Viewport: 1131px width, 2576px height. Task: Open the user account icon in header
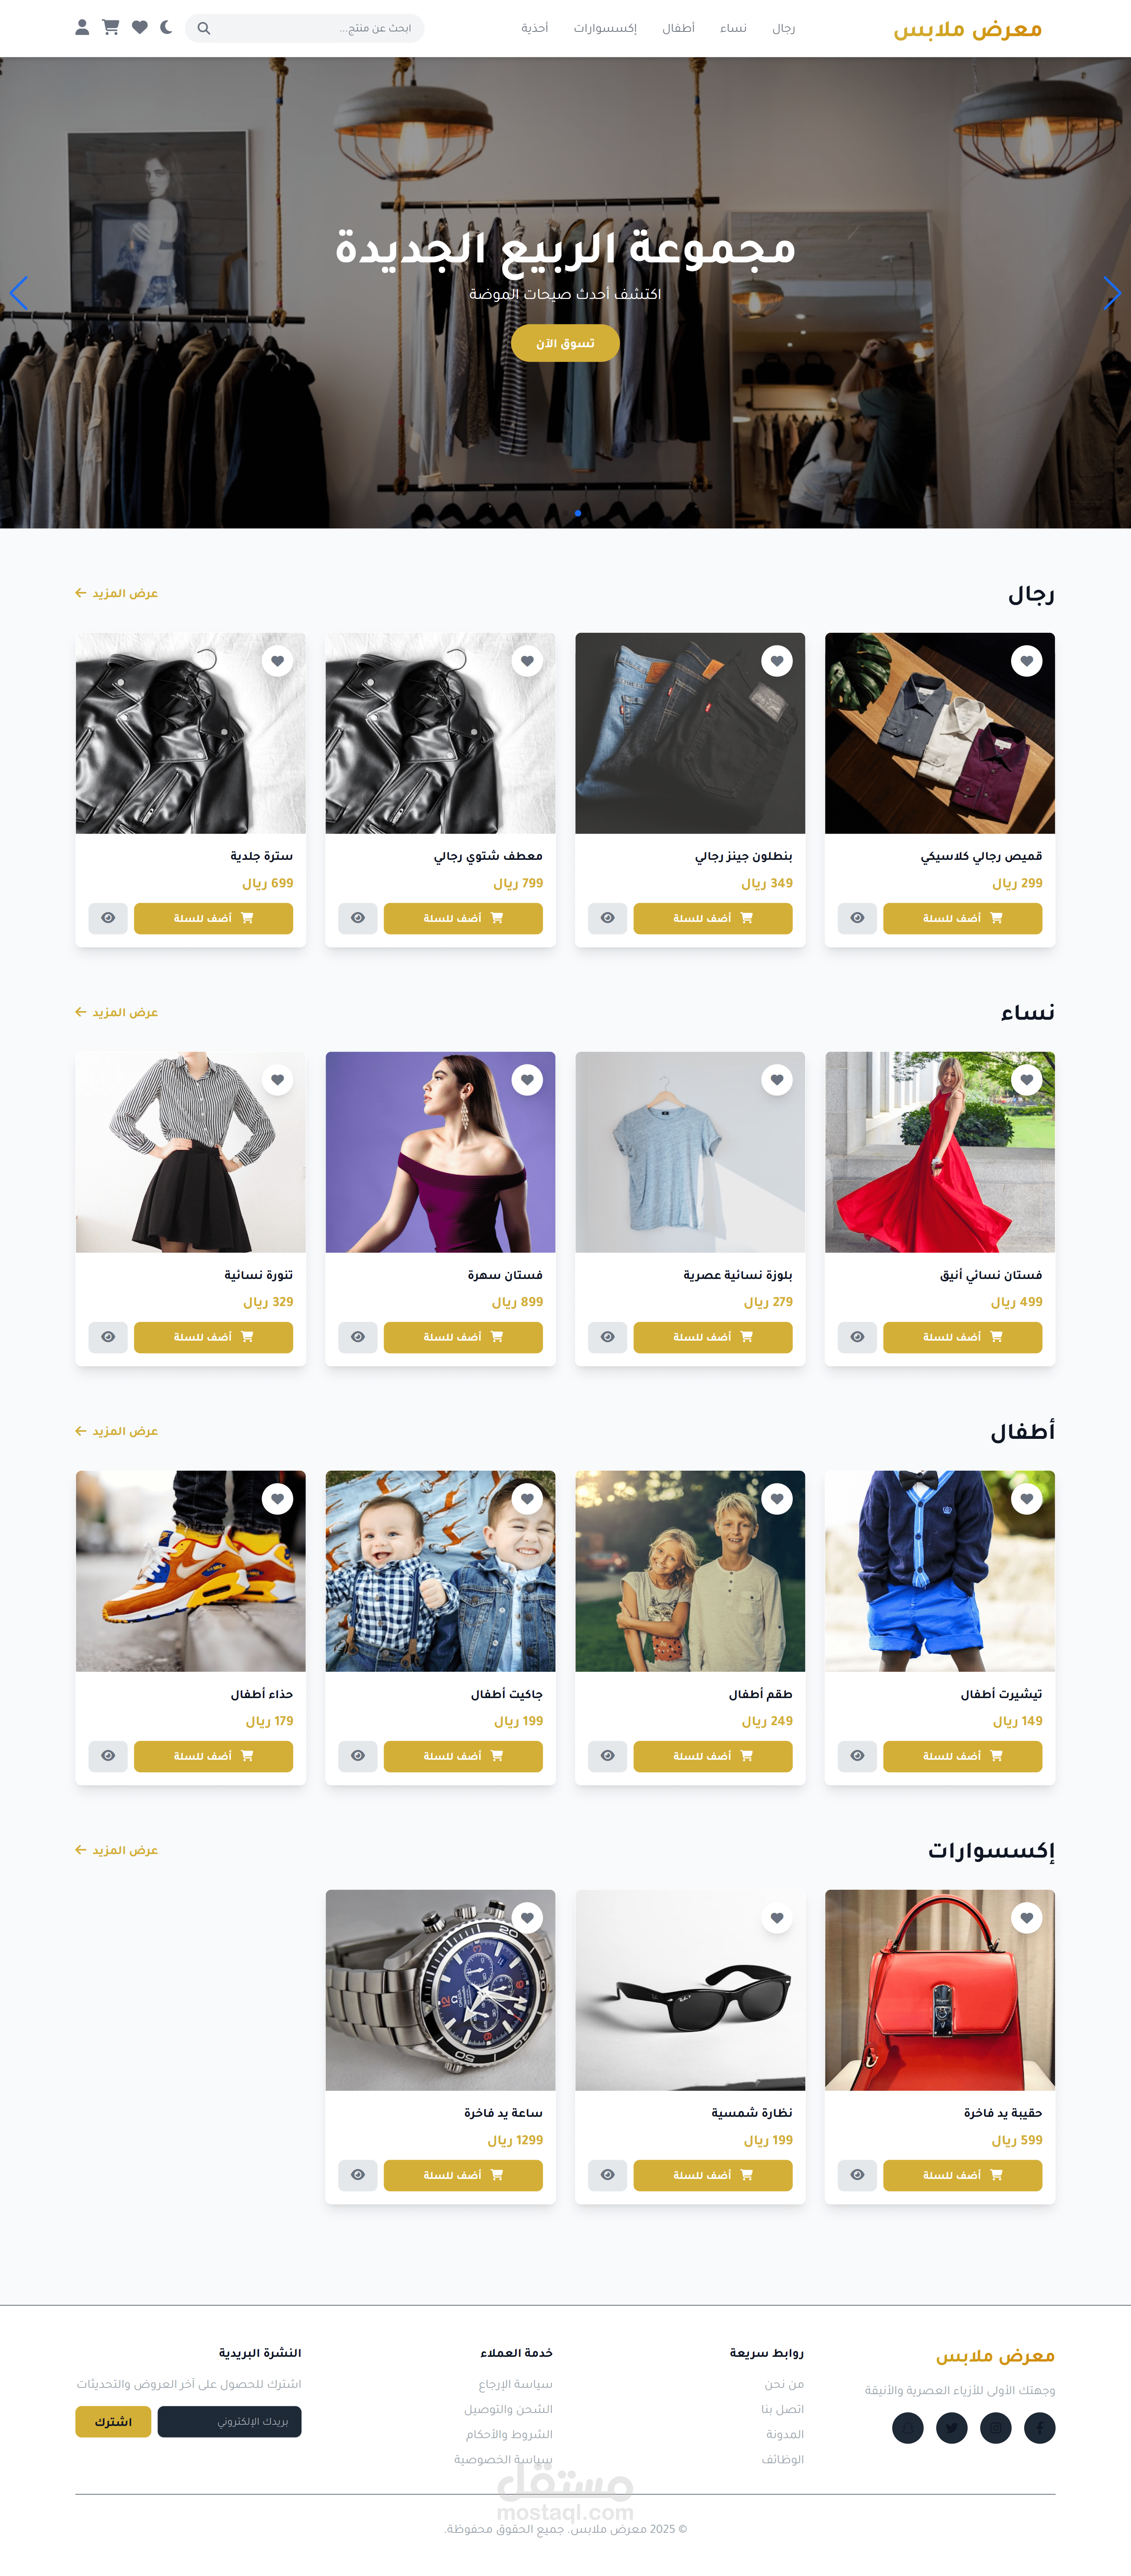pos(82,28)
